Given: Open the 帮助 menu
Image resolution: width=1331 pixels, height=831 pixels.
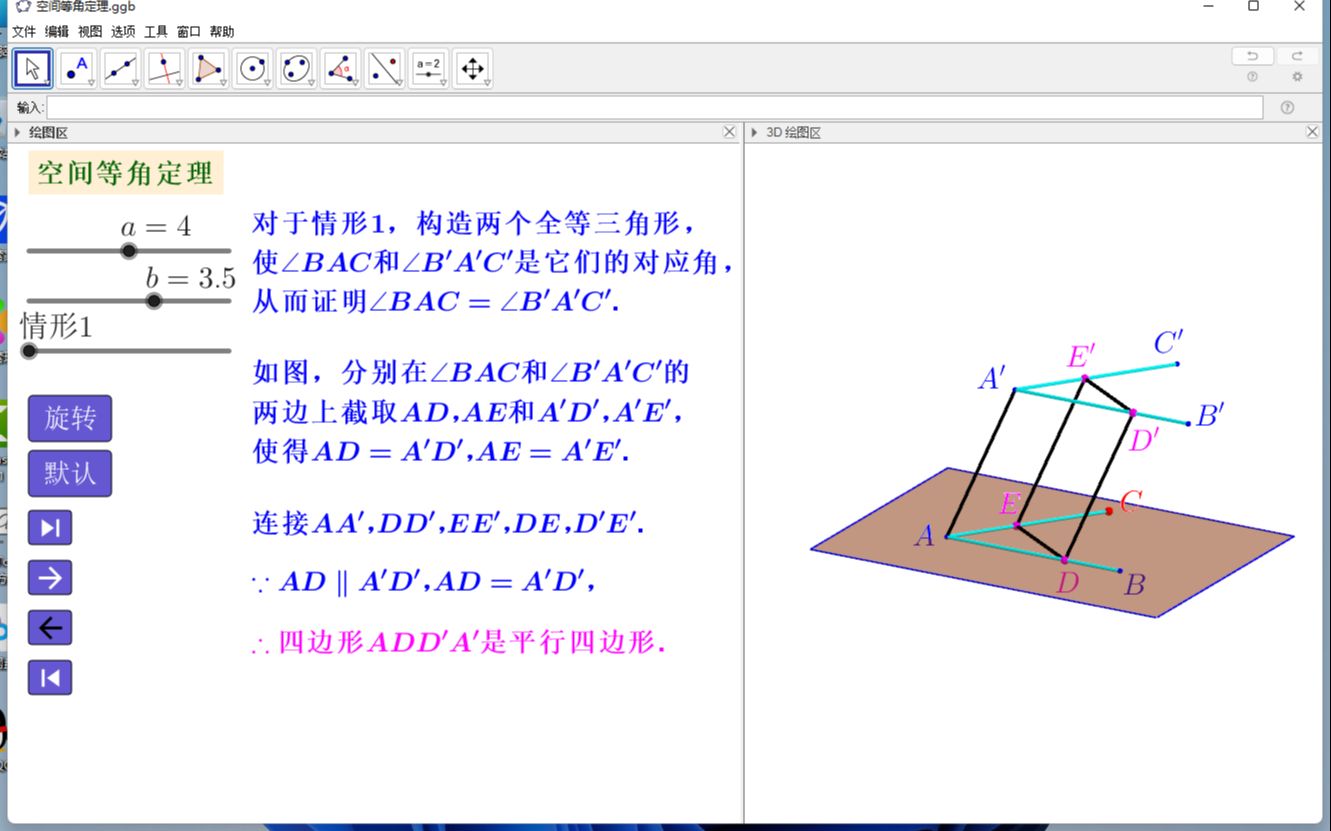Looking at the screenshot, I should click(x=221, y=32).
